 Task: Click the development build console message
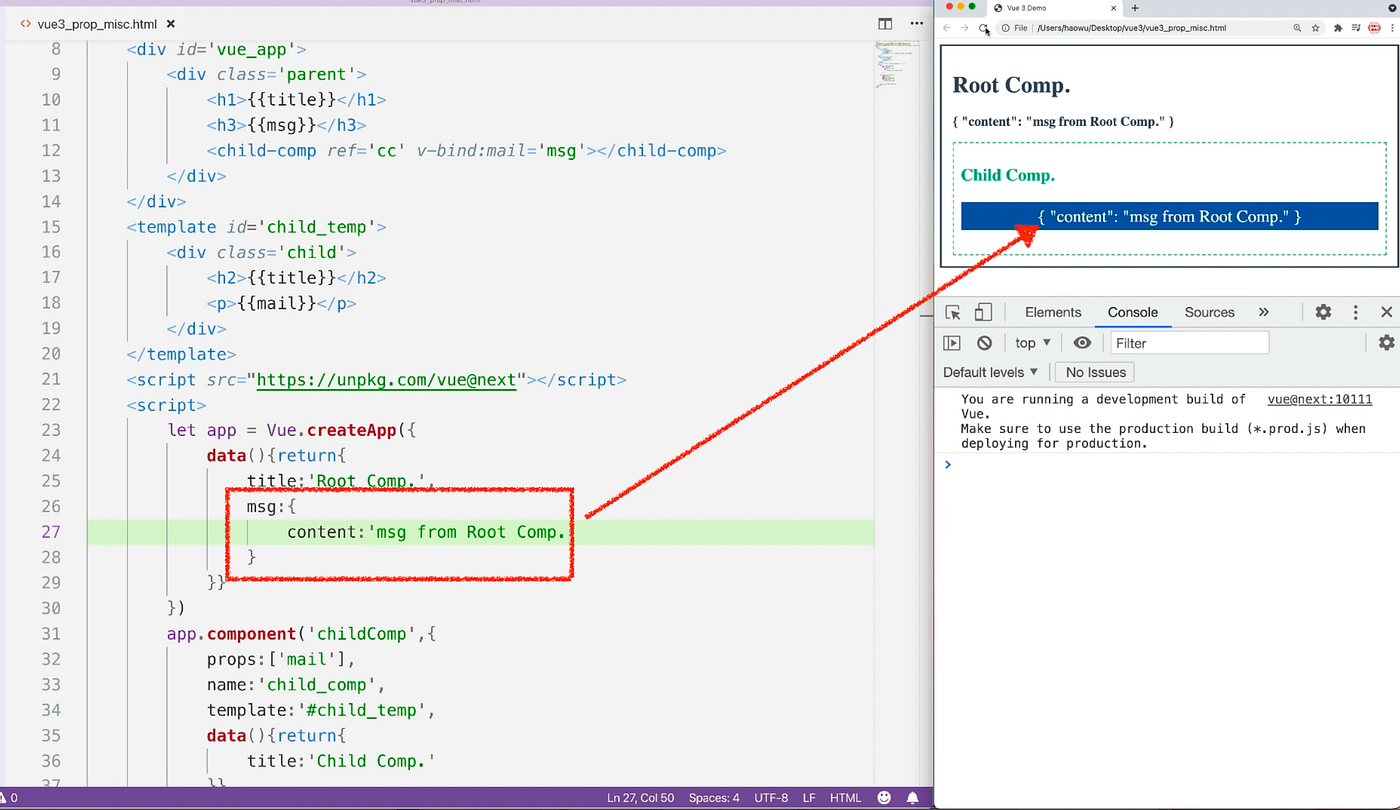click(1163, 421)
